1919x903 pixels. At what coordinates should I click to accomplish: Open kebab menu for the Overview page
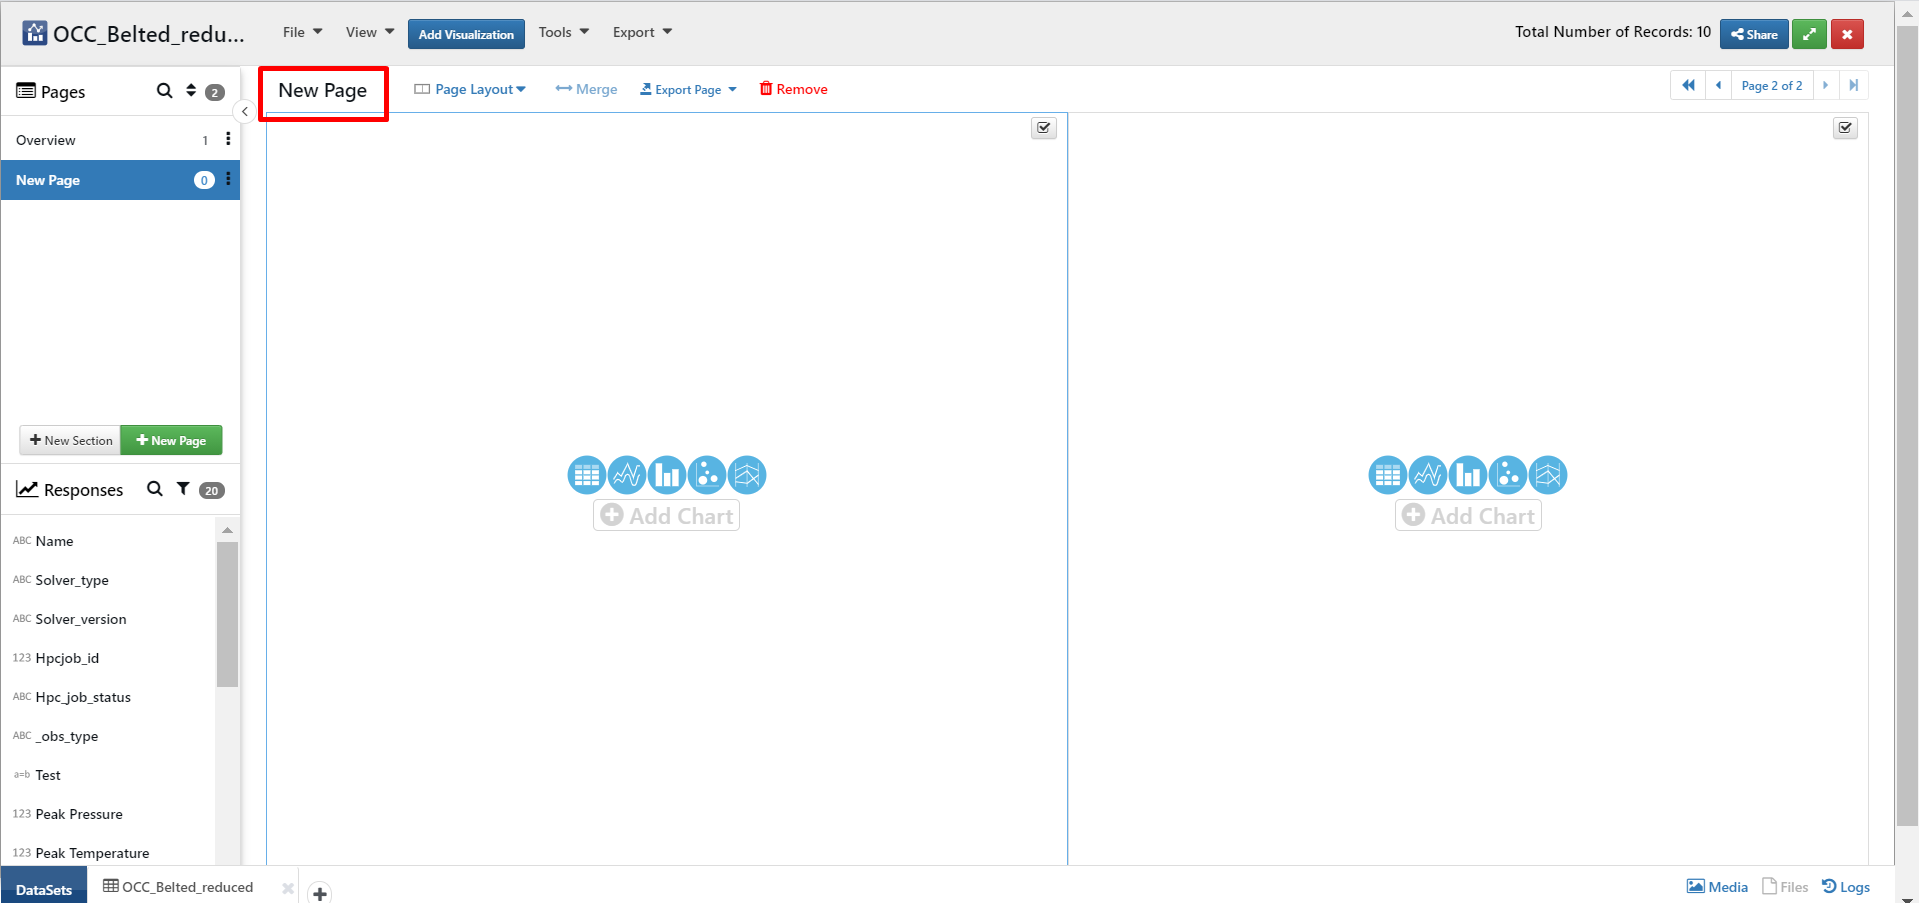coord(228,139)
